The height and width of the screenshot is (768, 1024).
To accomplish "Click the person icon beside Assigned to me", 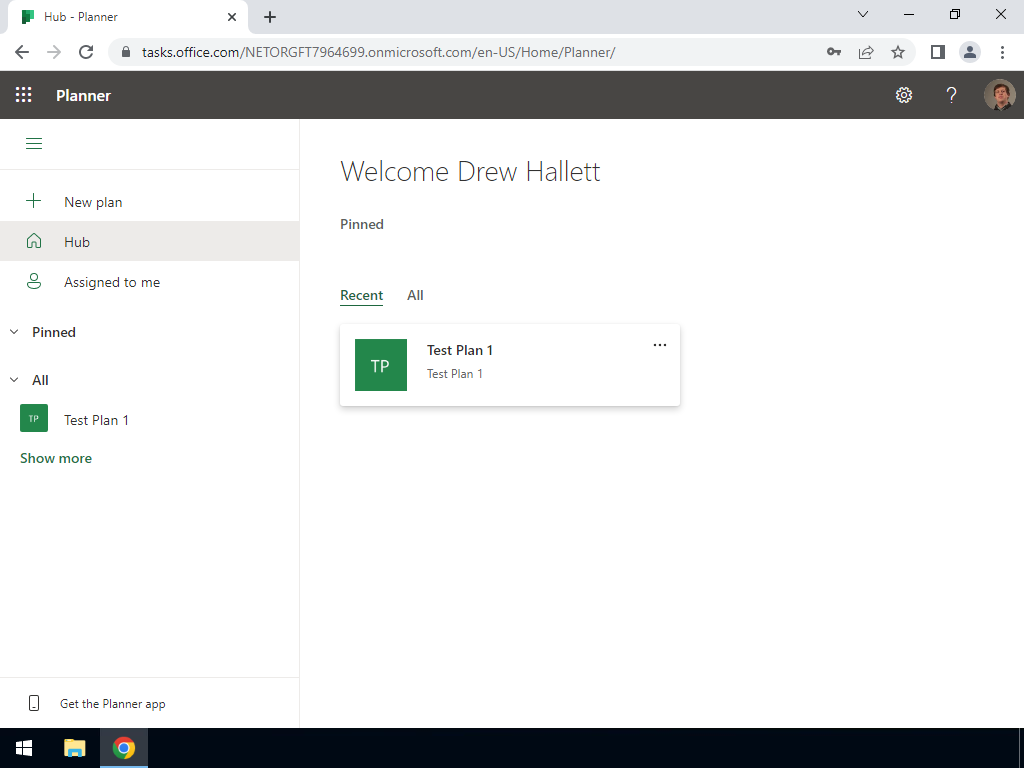I will (34, 281).
